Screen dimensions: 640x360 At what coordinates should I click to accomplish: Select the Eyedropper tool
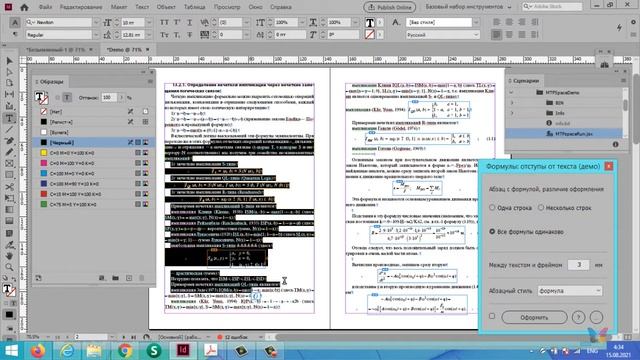9,245
